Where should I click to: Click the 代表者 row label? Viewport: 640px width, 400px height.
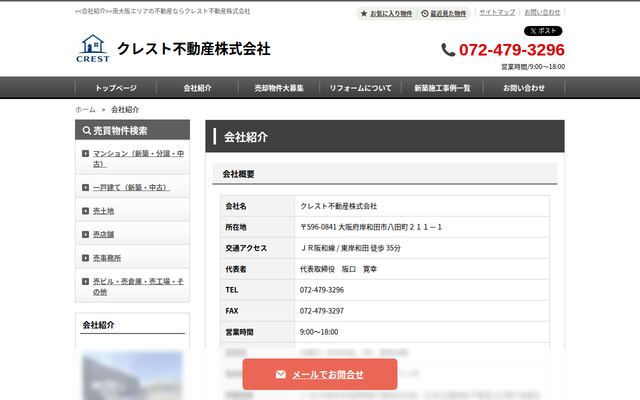tap(236, 269)
